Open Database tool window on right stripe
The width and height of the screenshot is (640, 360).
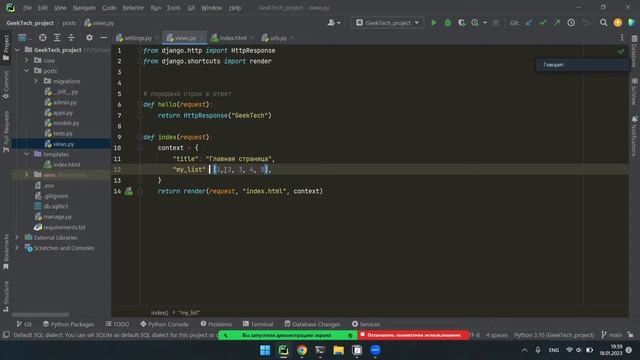634,51
